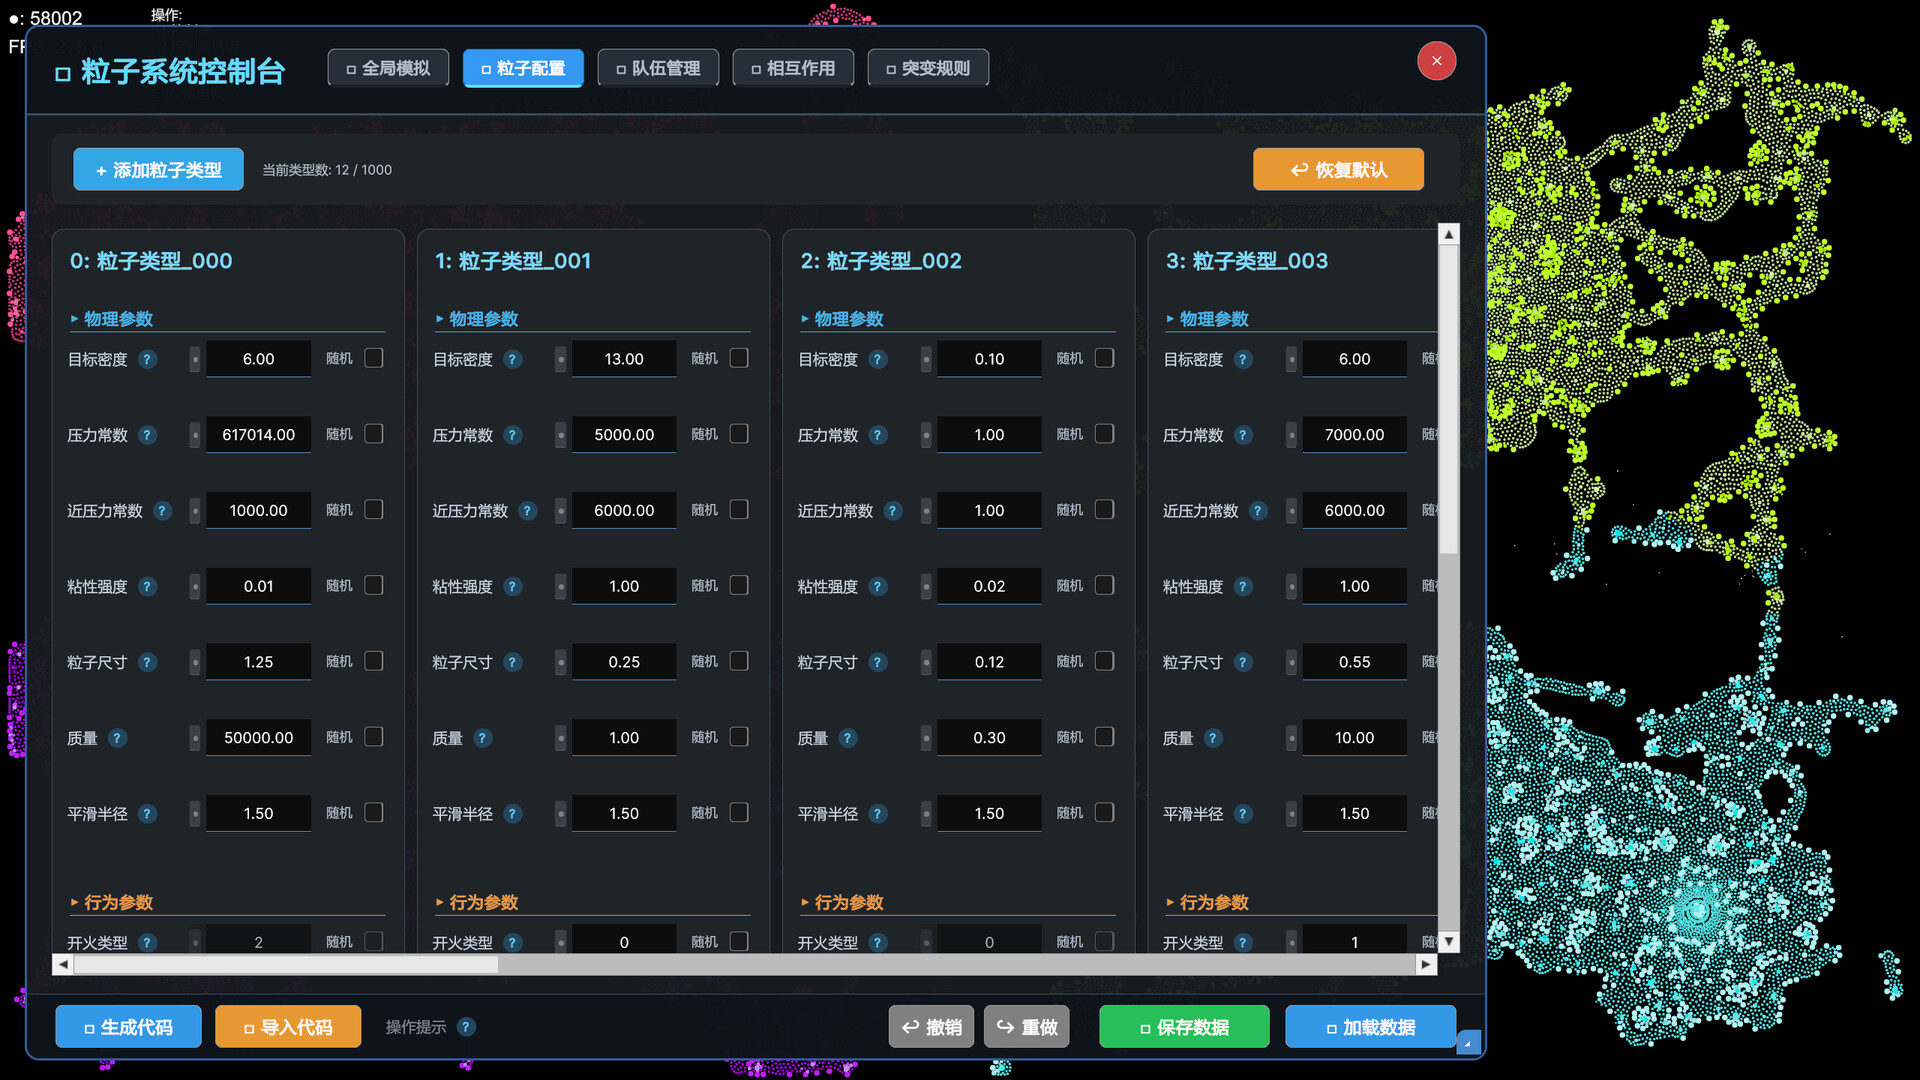Toggle random checkbox for 粒子尺寸 in type 001

pos(739,661)
